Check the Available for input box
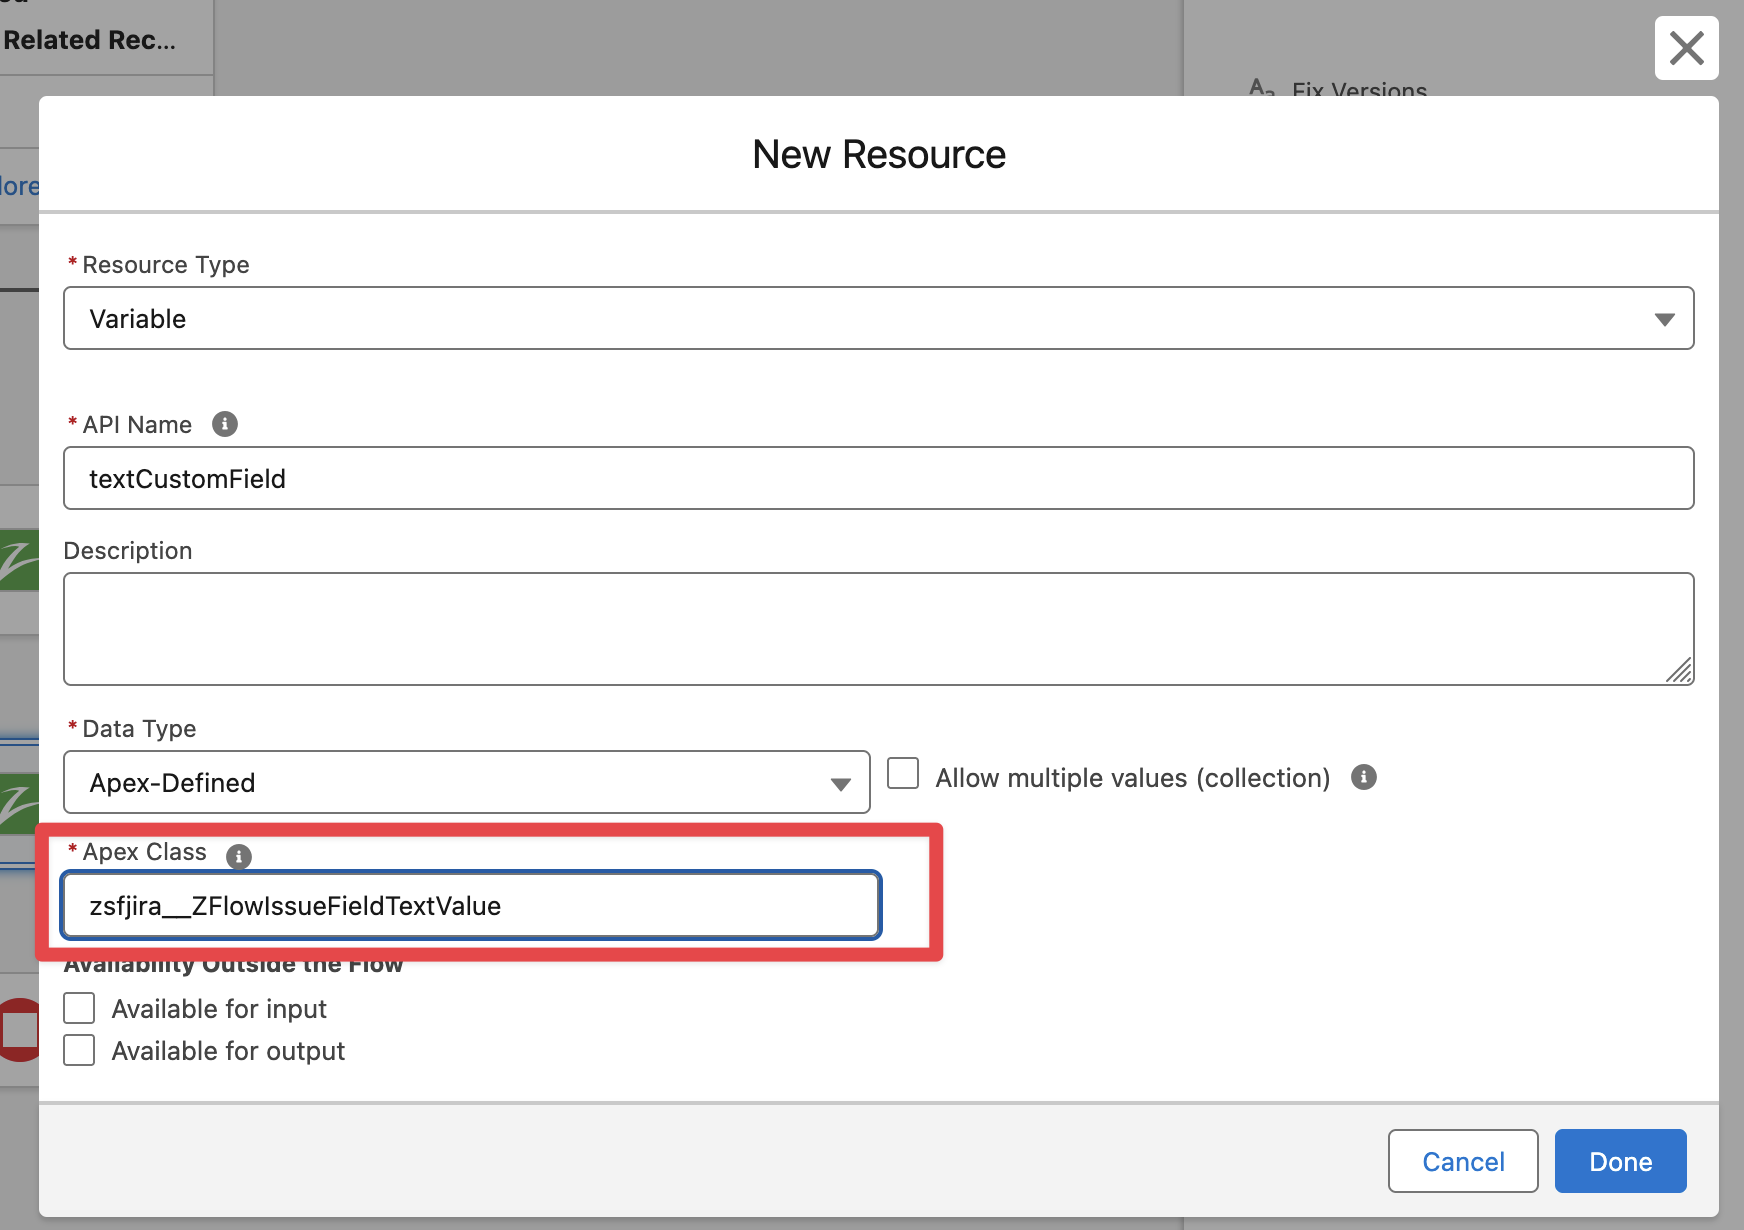Screen dimensions: 1744x1230 point(80,1008)
